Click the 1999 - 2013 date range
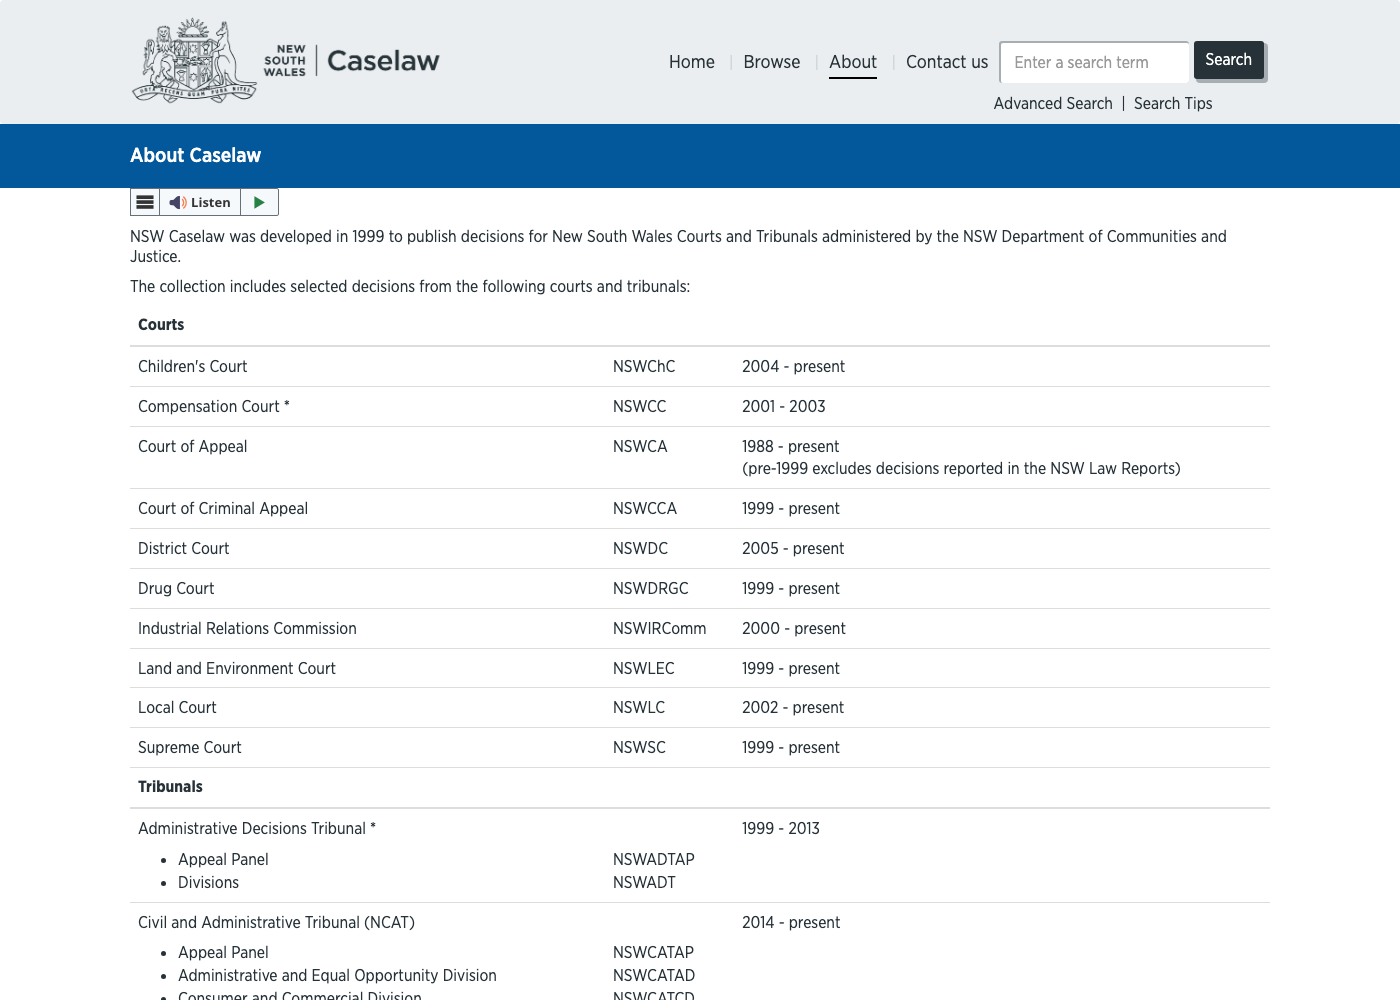This screenshot has height=1000, width=1400. coord(781,829)
